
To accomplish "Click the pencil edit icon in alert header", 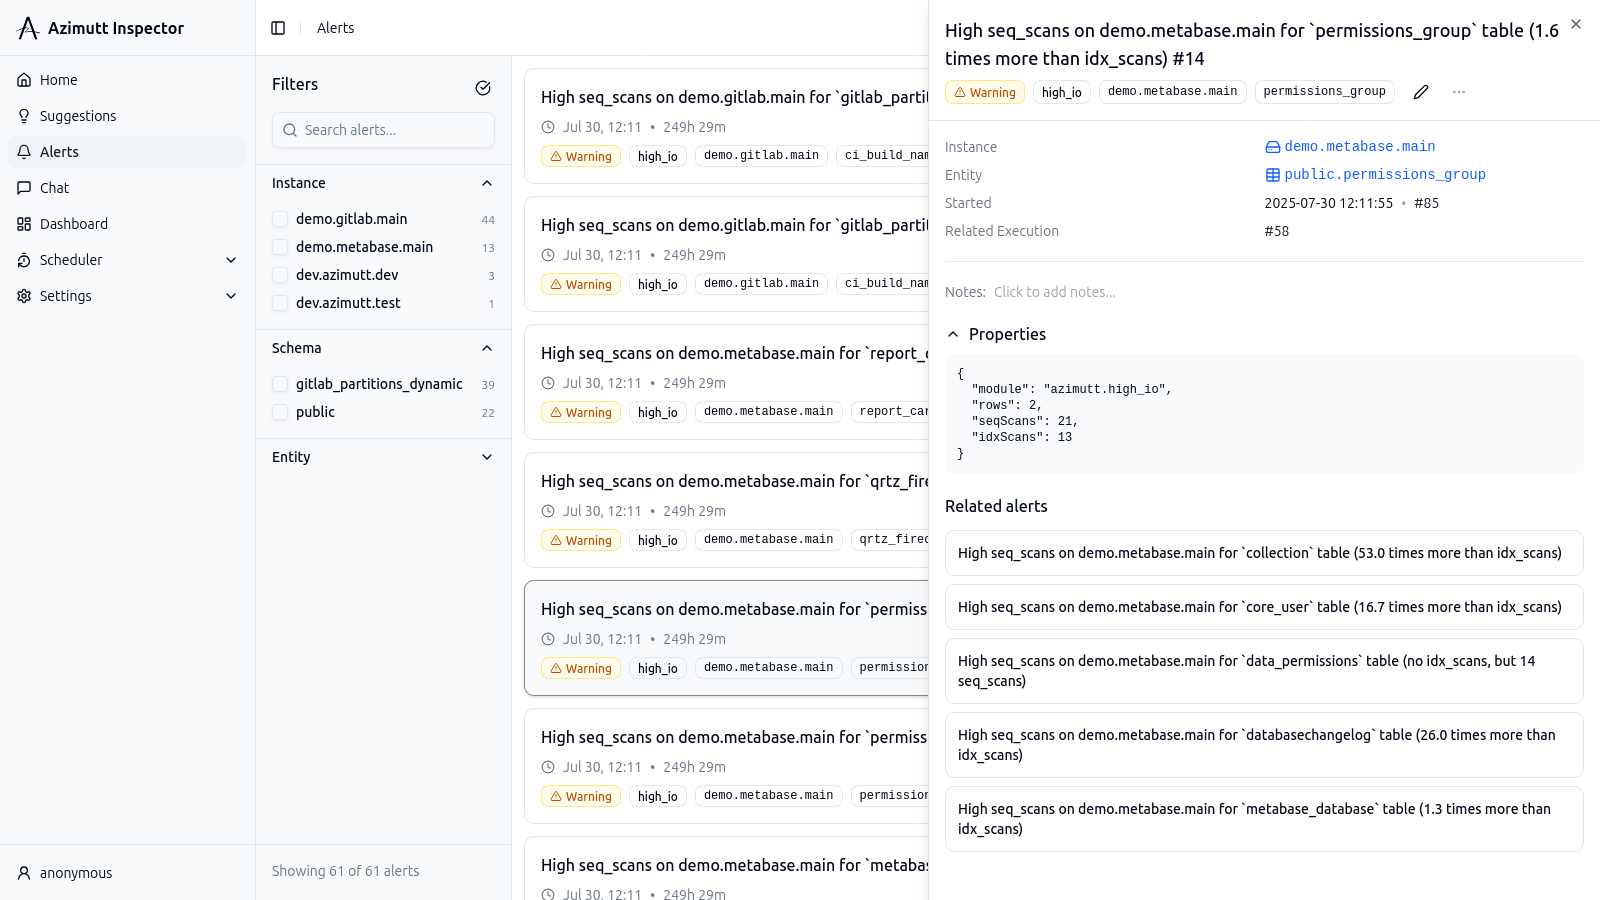I will [x=1421, y=92].
